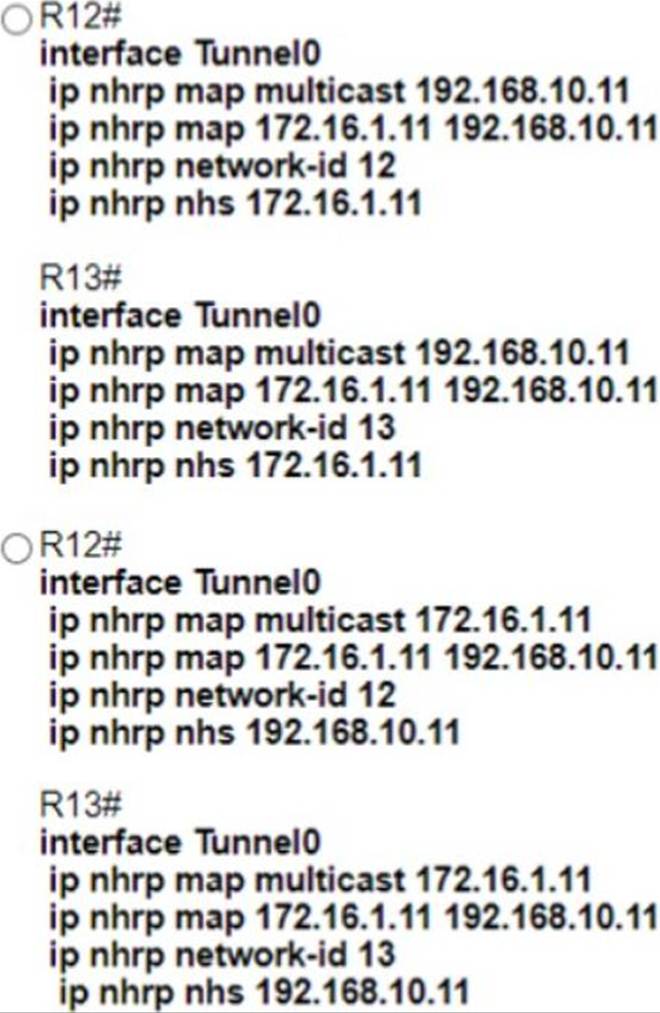The width and height of the screenshot is (660, 1013).
Task: Click first option's R13 'map multicast 192.168.10.11' line
Action: pos(338,354)
